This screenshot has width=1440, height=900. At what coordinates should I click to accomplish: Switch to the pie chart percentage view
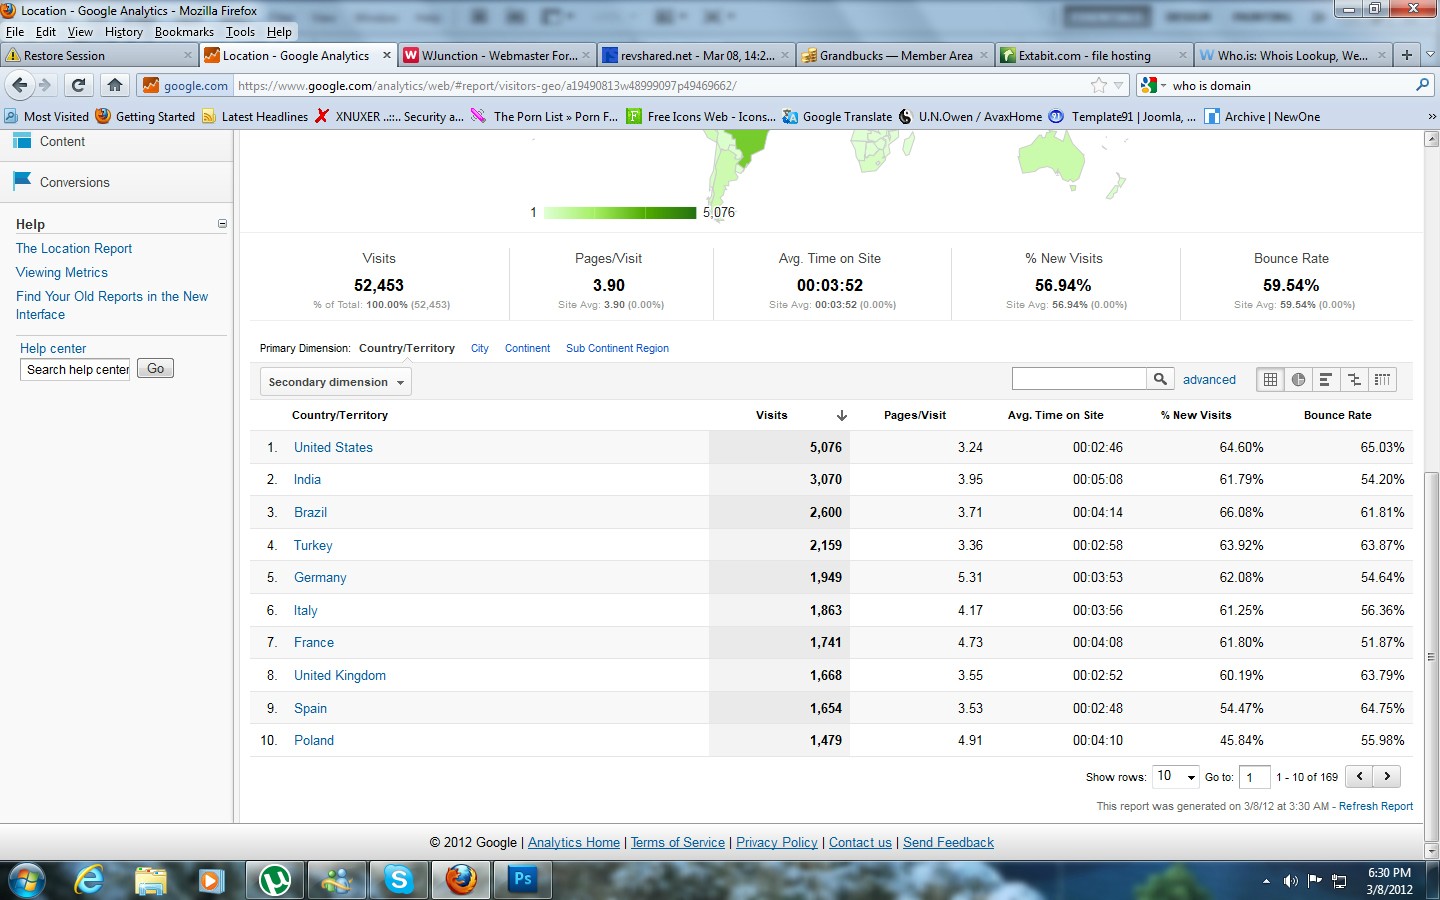click(1298, 380)
